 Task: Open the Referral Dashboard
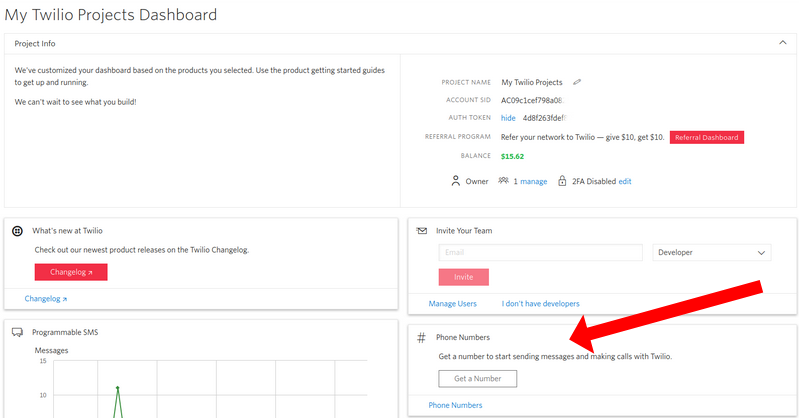(x=706, y=138)
